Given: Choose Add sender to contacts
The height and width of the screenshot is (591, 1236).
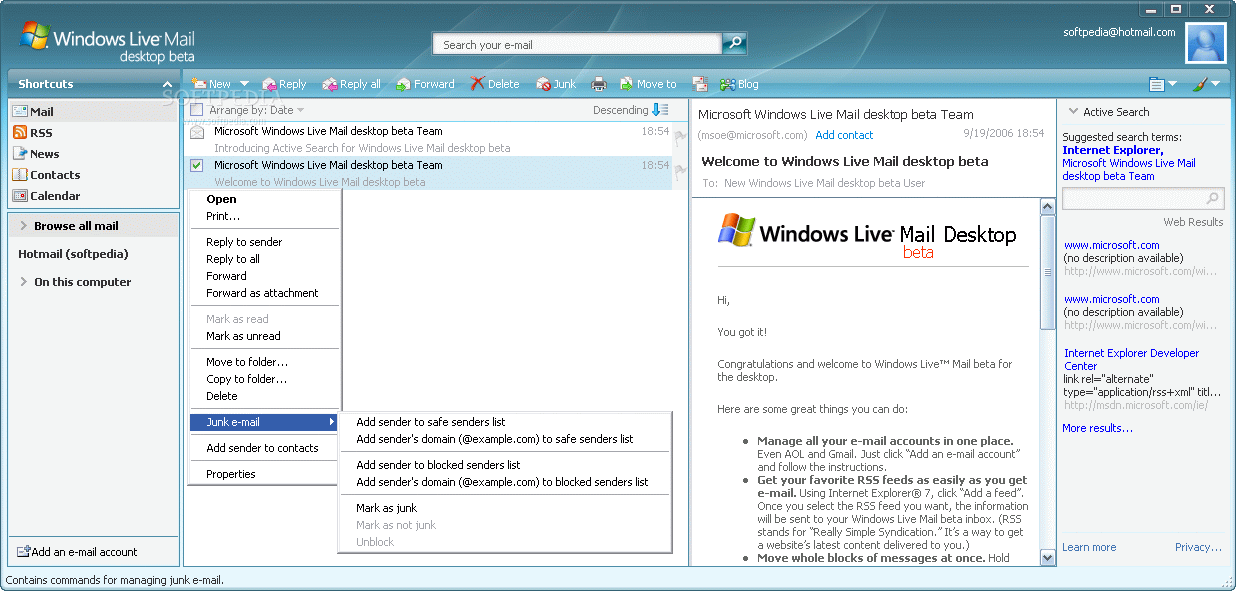Looking at the screenshot, I should 262,448.
